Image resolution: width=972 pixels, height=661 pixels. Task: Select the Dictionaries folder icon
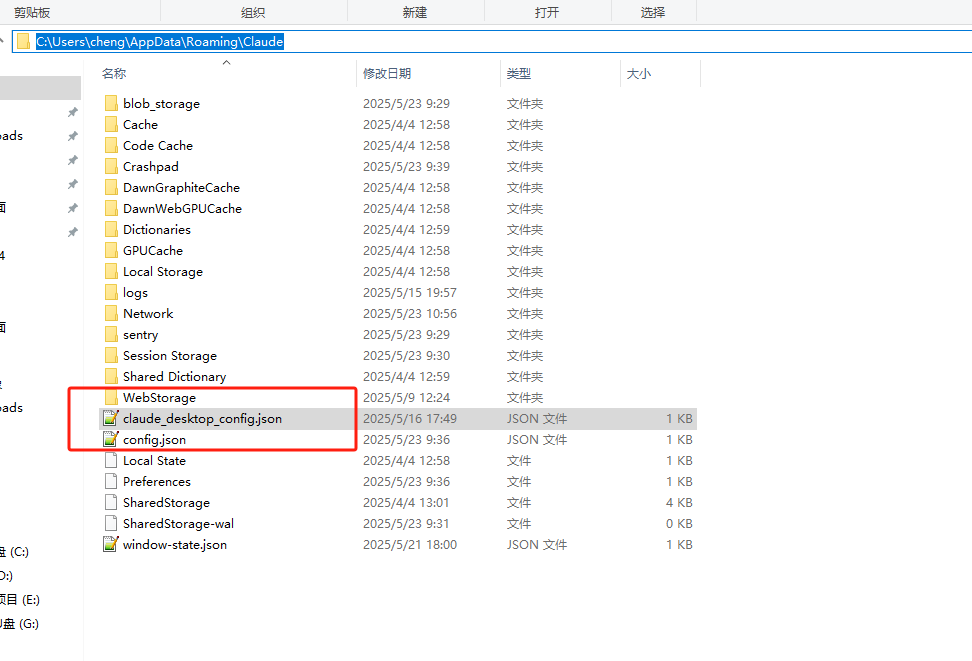click(x=111, y=229)
